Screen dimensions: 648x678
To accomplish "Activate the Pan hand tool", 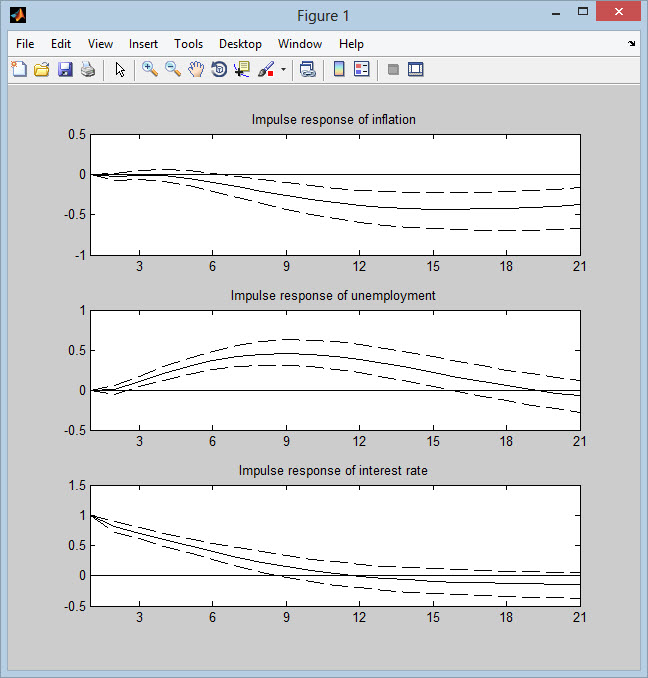I will coord(196,69).
